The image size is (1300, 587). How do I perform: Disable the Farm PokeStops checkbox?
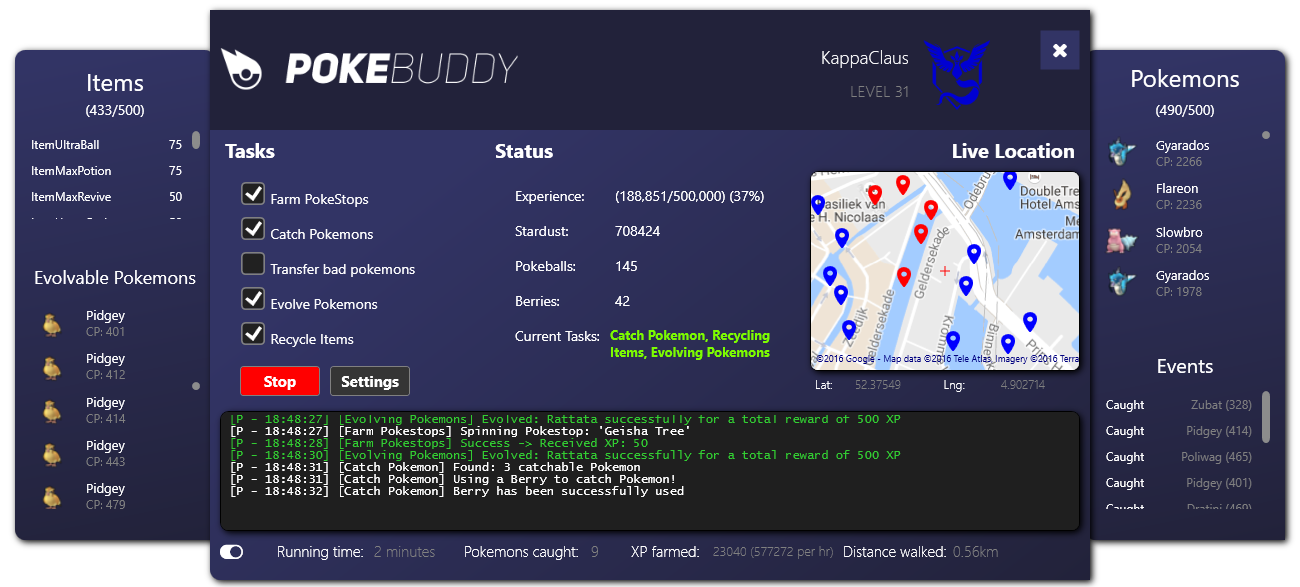pyautogui.click(x=253, y=194)
